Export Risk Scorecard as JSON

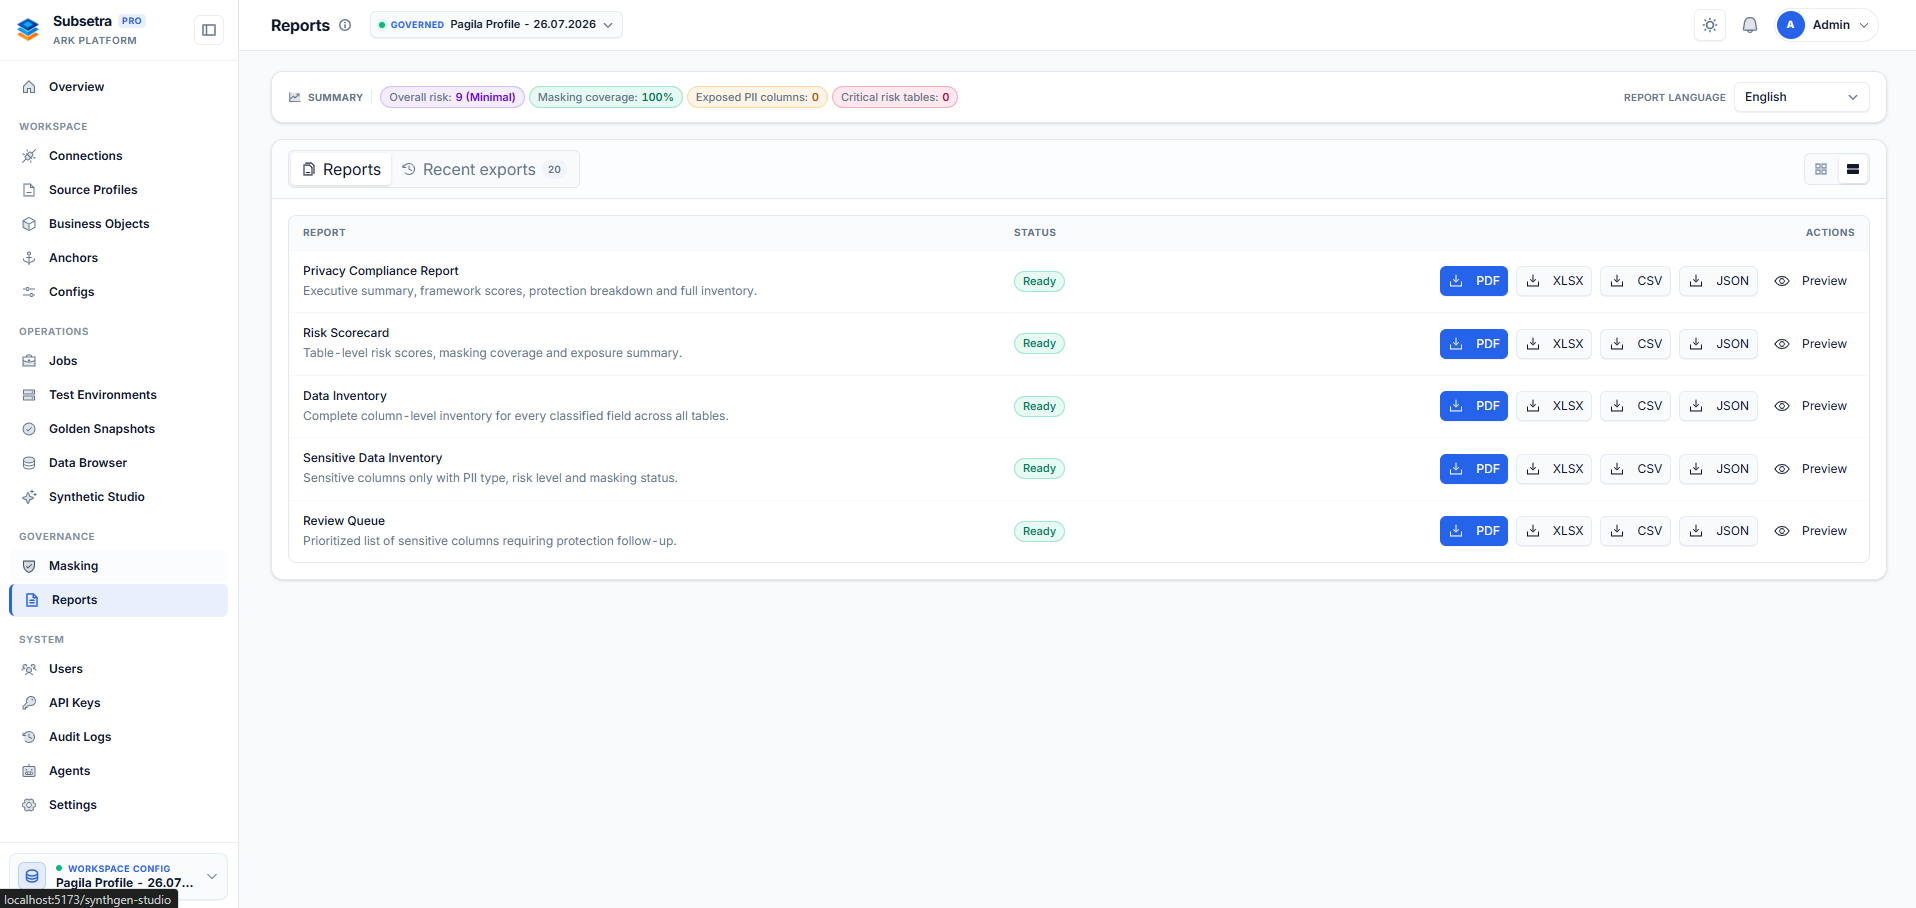pyautogui.click(x=1718, y=344)
